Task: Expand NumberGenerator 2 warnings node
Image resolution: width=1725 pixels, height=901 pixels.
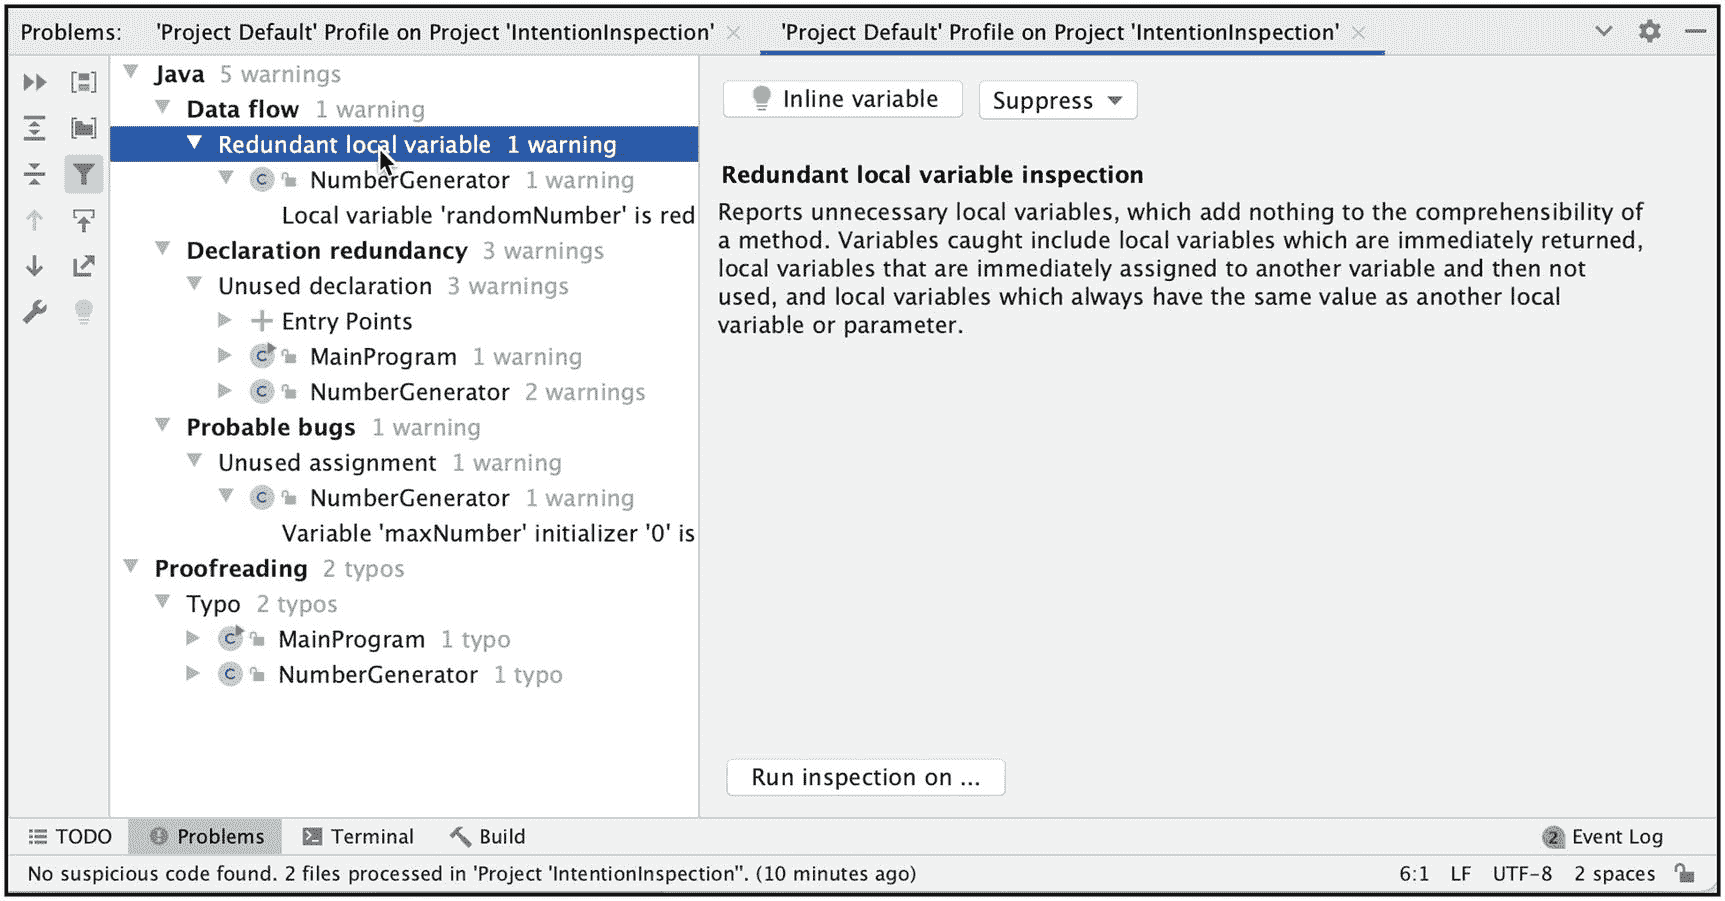Action: coord(225,390)
